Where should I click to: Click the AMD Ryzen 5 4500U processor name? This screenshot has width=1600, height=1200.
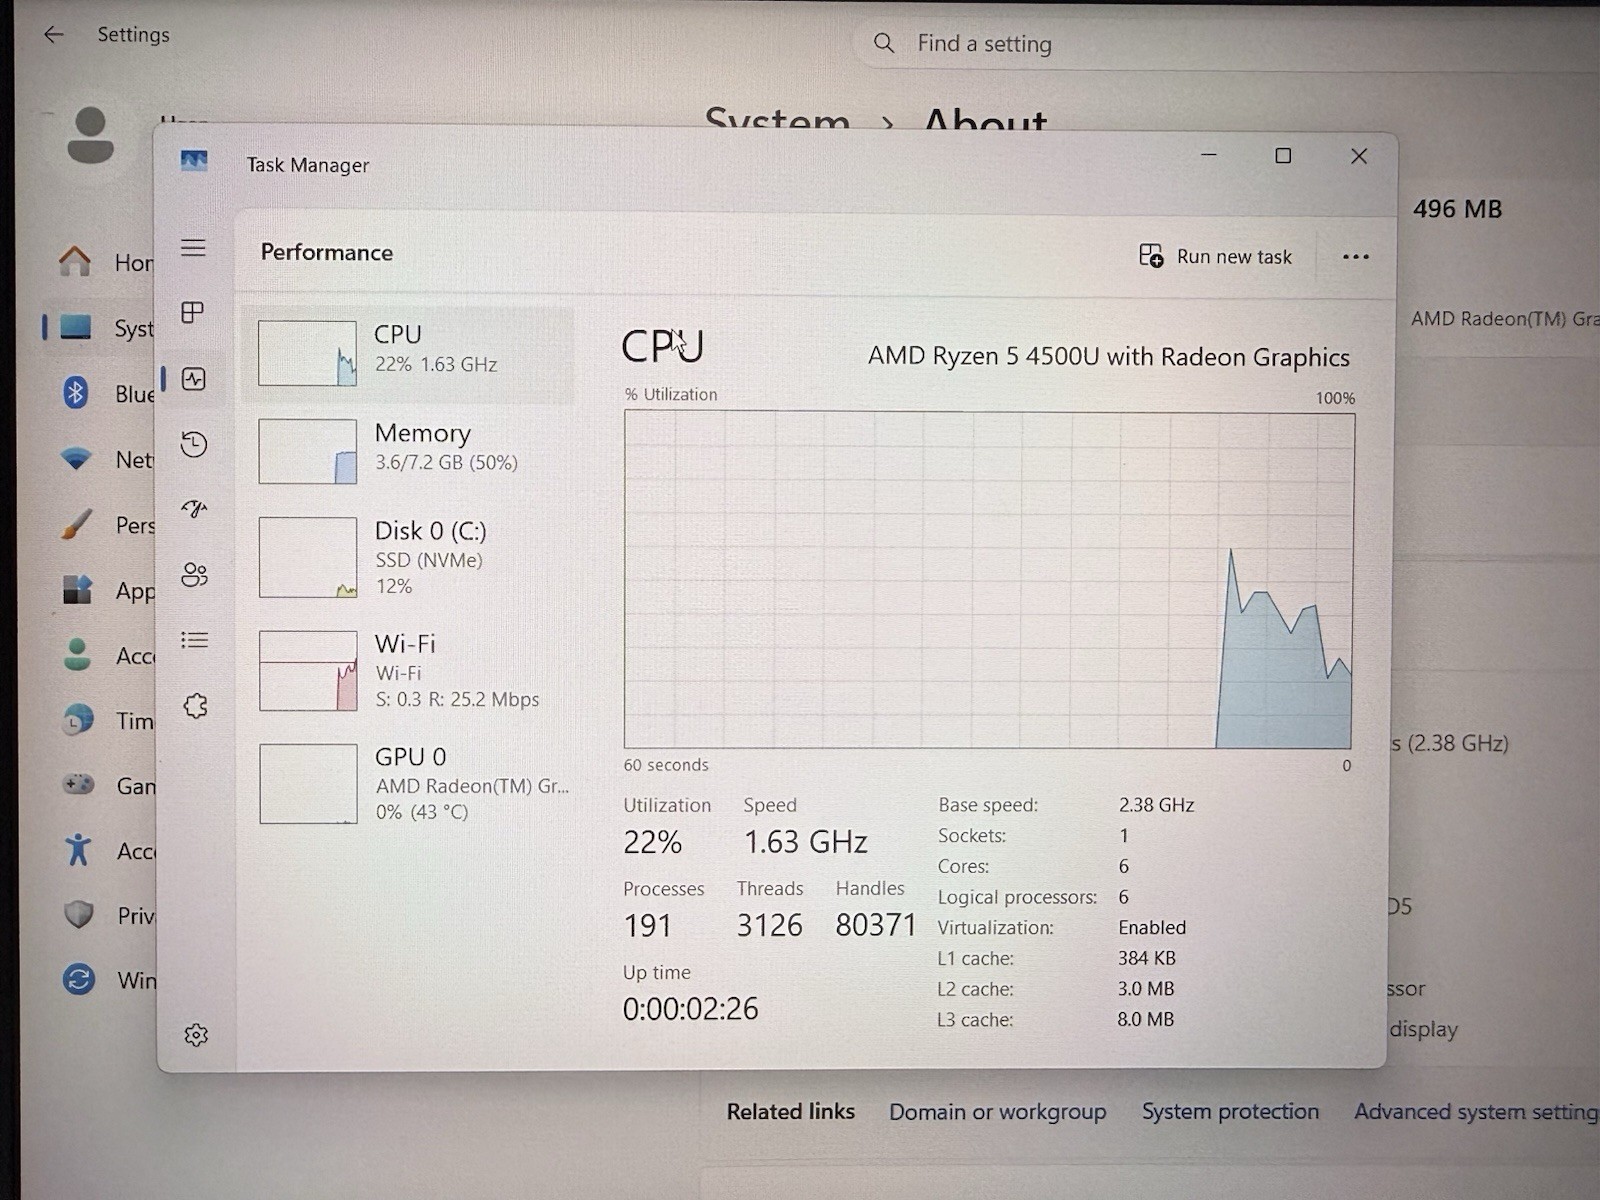[1108, 357]
